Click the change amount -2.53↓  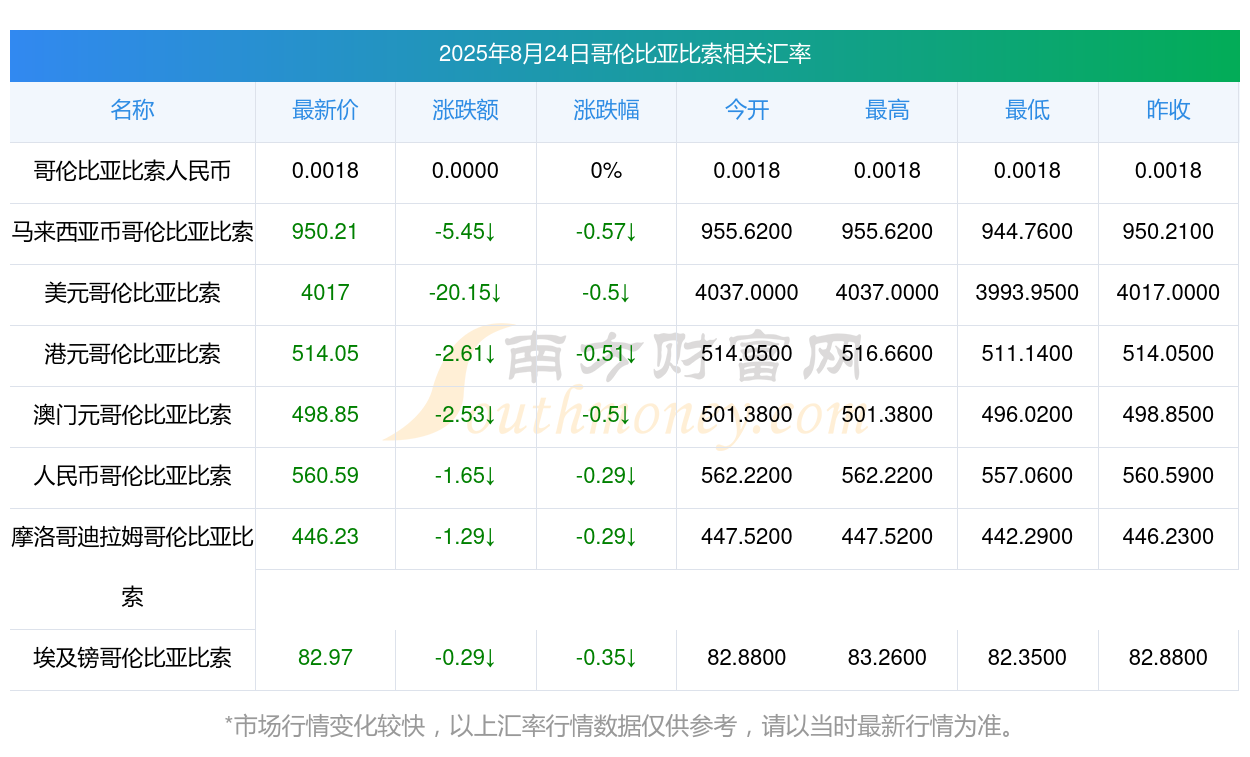pyautogui.click(x=465, y=415)
